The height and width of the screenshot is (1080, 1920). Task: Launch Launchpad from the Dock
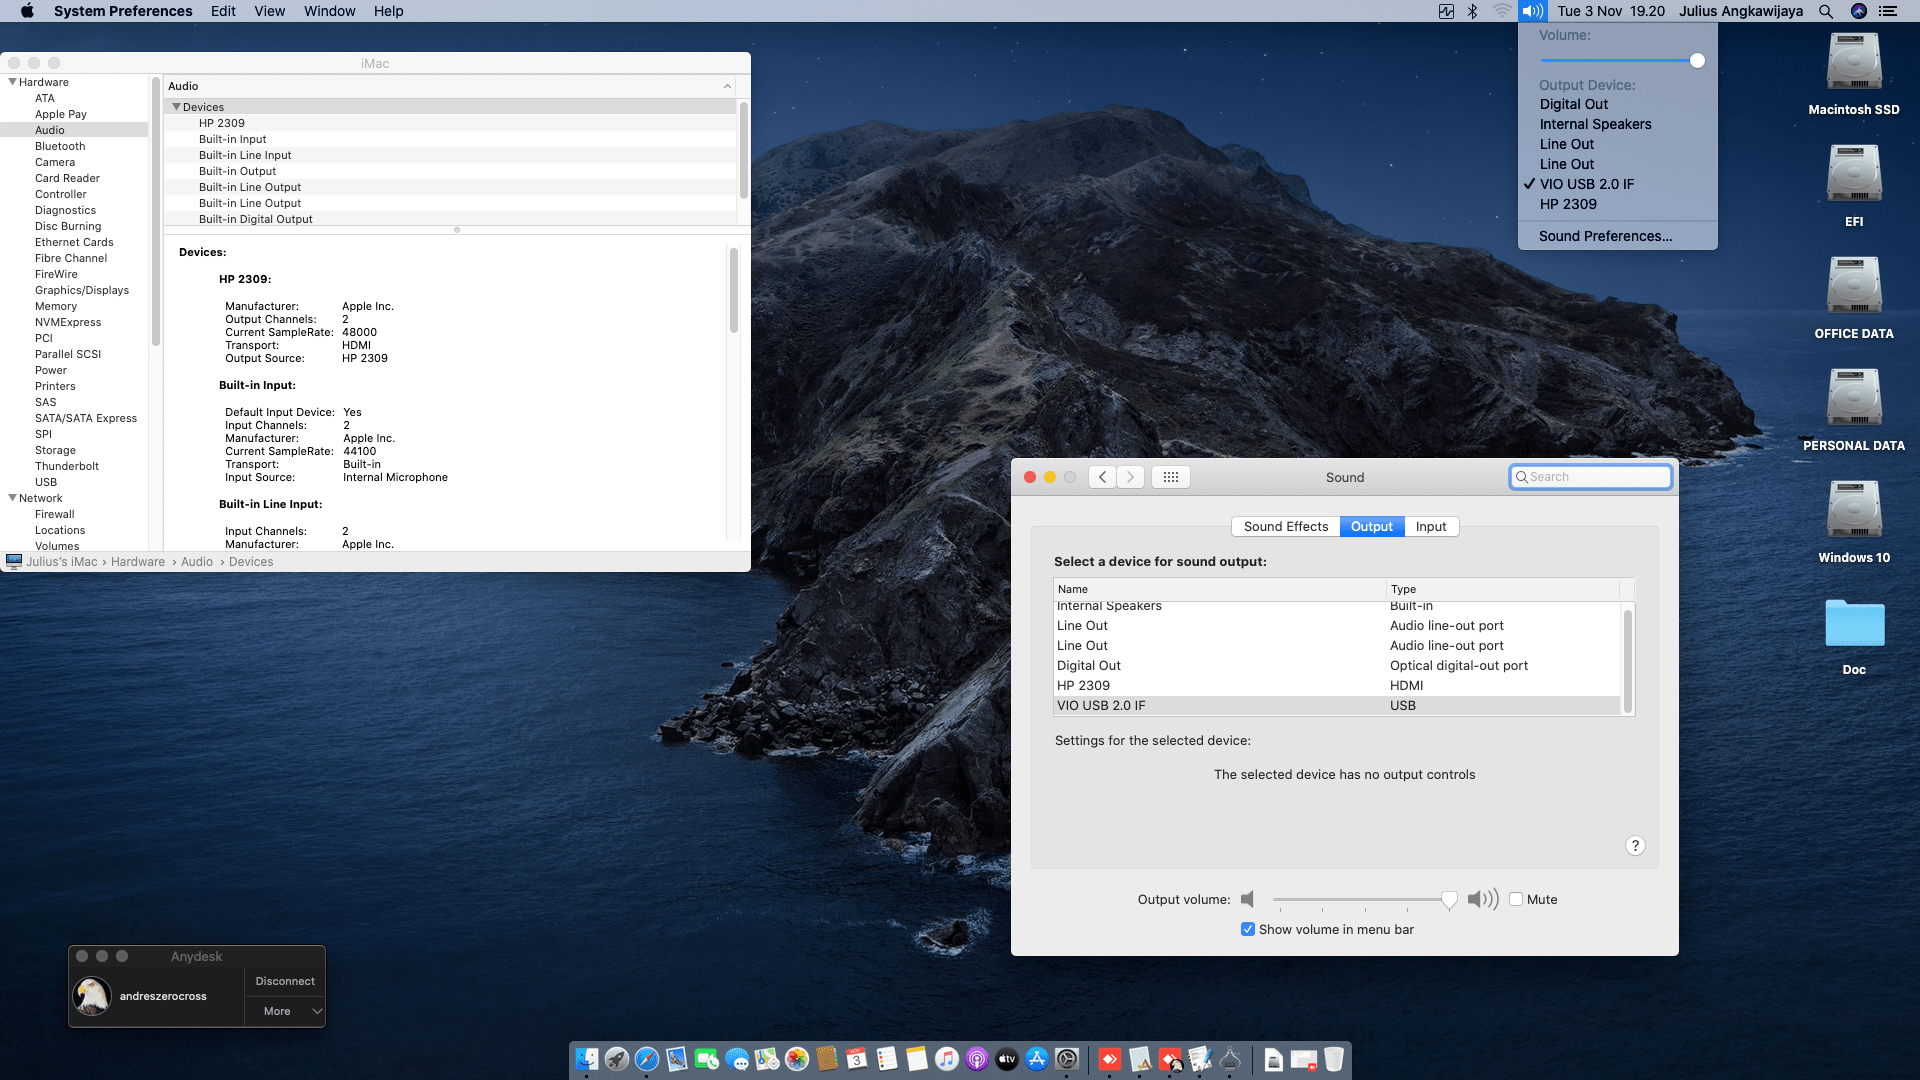pyautogui.click(x=617, y=1059)
